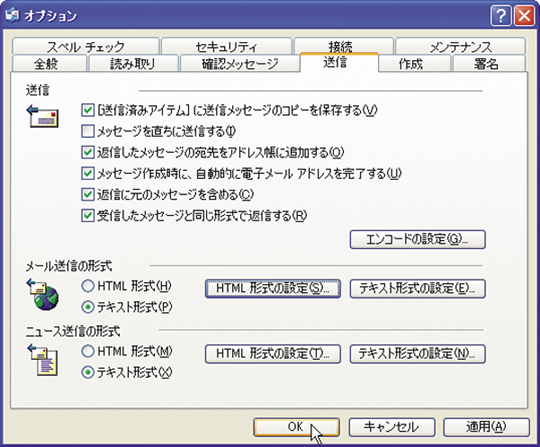Viewport: 540px width, 447px height.
Task: Switch to the セキュリティ tab
Action: tap(226, 46)
